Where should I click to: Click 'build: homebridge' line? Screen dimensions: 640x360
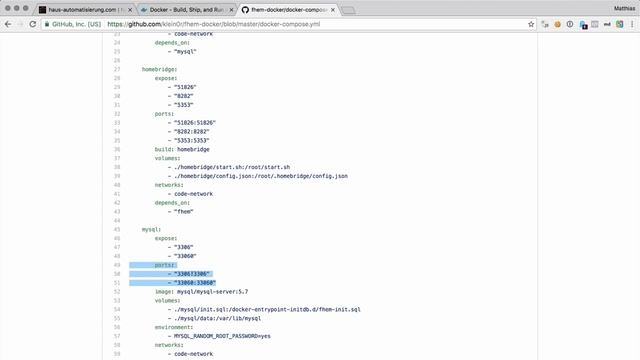point(182,149)
